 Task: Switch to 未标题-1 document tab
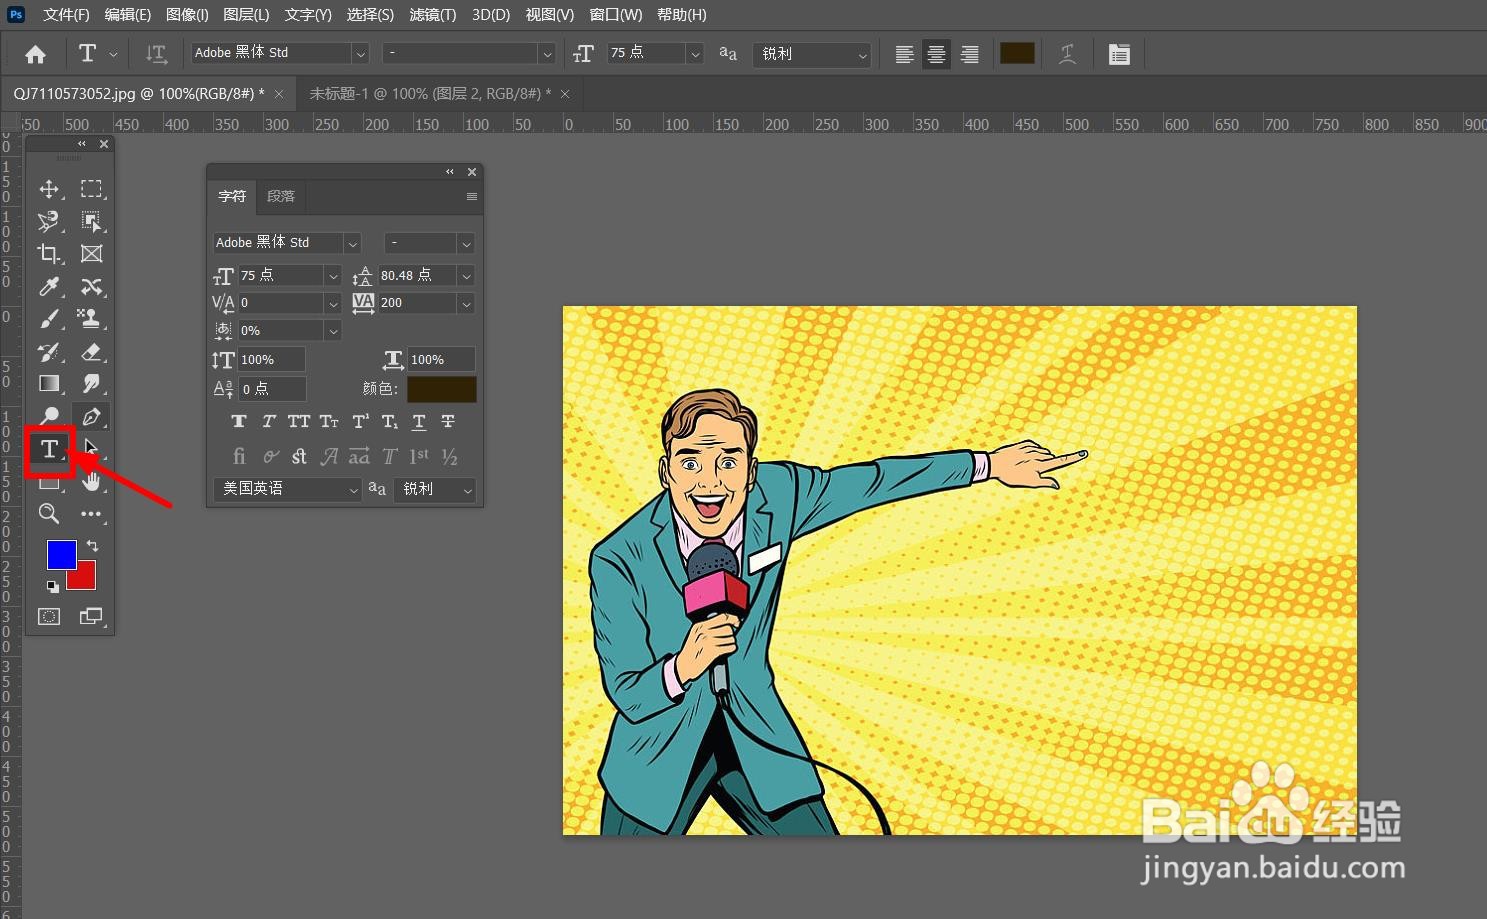coord(429,93)
